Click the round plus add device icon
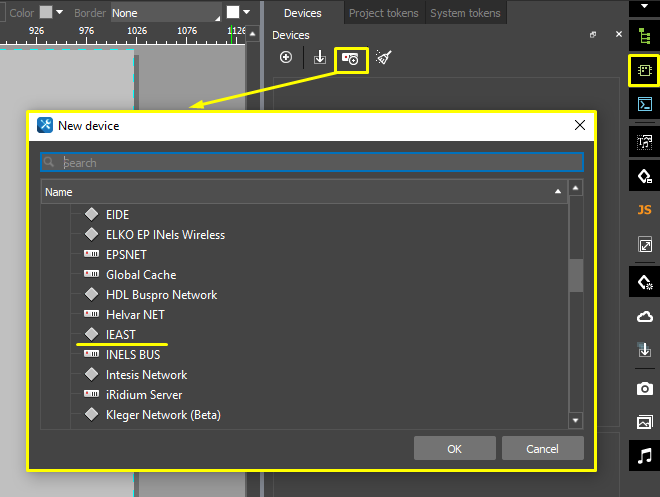Image resolution: width=660 pixels, height=497 pixels. (x=286, y=58)
